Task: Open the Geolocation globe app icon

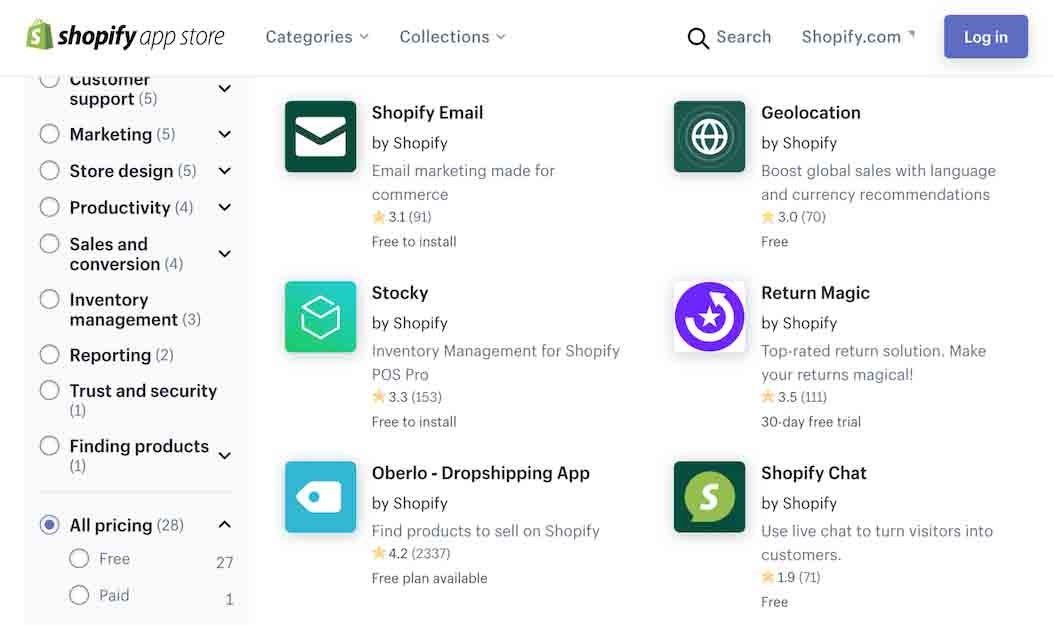Action: click(709, 136)
